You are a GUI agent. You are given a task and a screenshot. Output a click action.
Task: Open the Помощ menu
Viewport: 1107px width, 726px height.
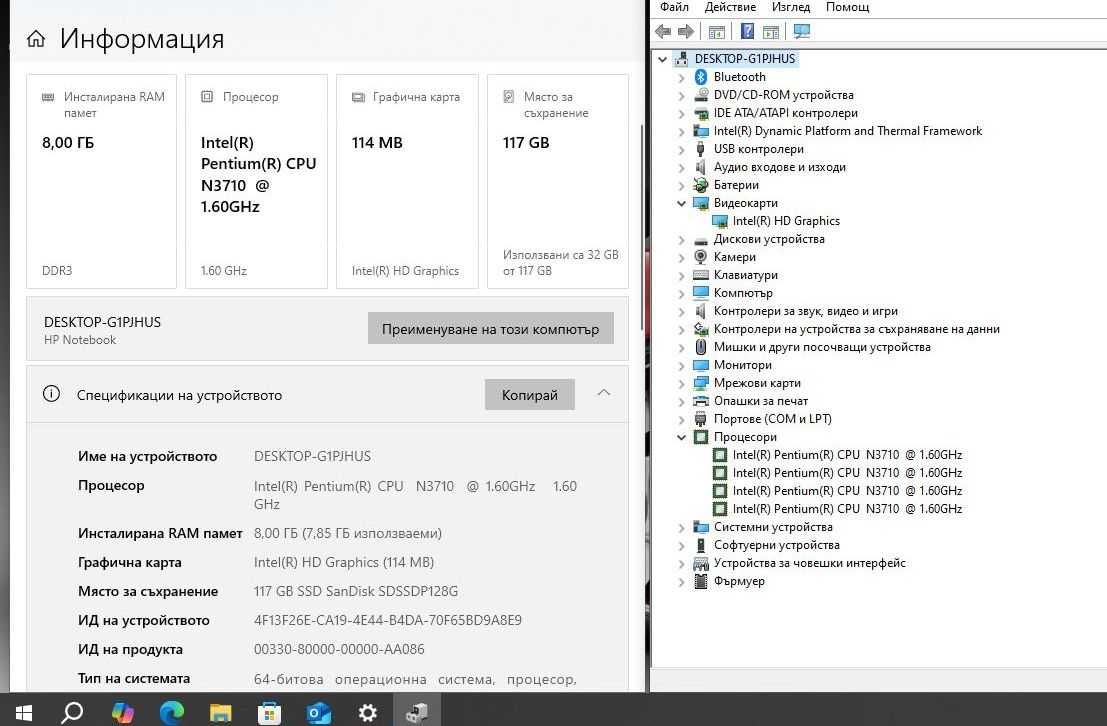(847, 7)
